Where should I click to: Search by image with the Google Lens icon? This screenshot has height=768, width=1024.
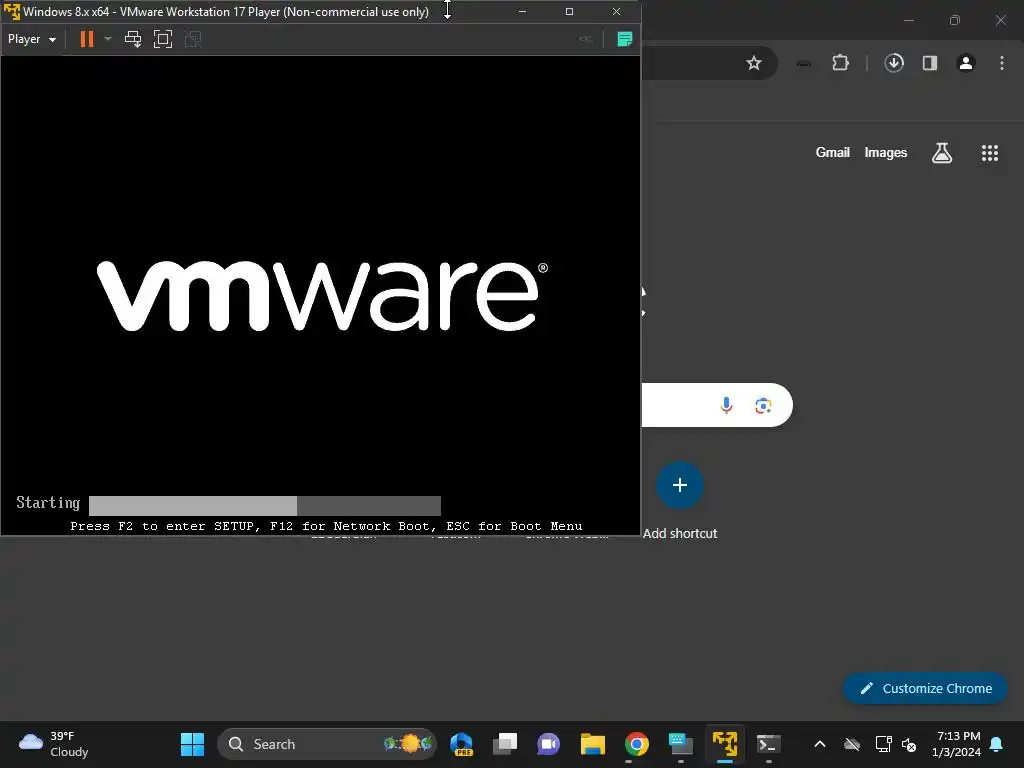point(763,406)
